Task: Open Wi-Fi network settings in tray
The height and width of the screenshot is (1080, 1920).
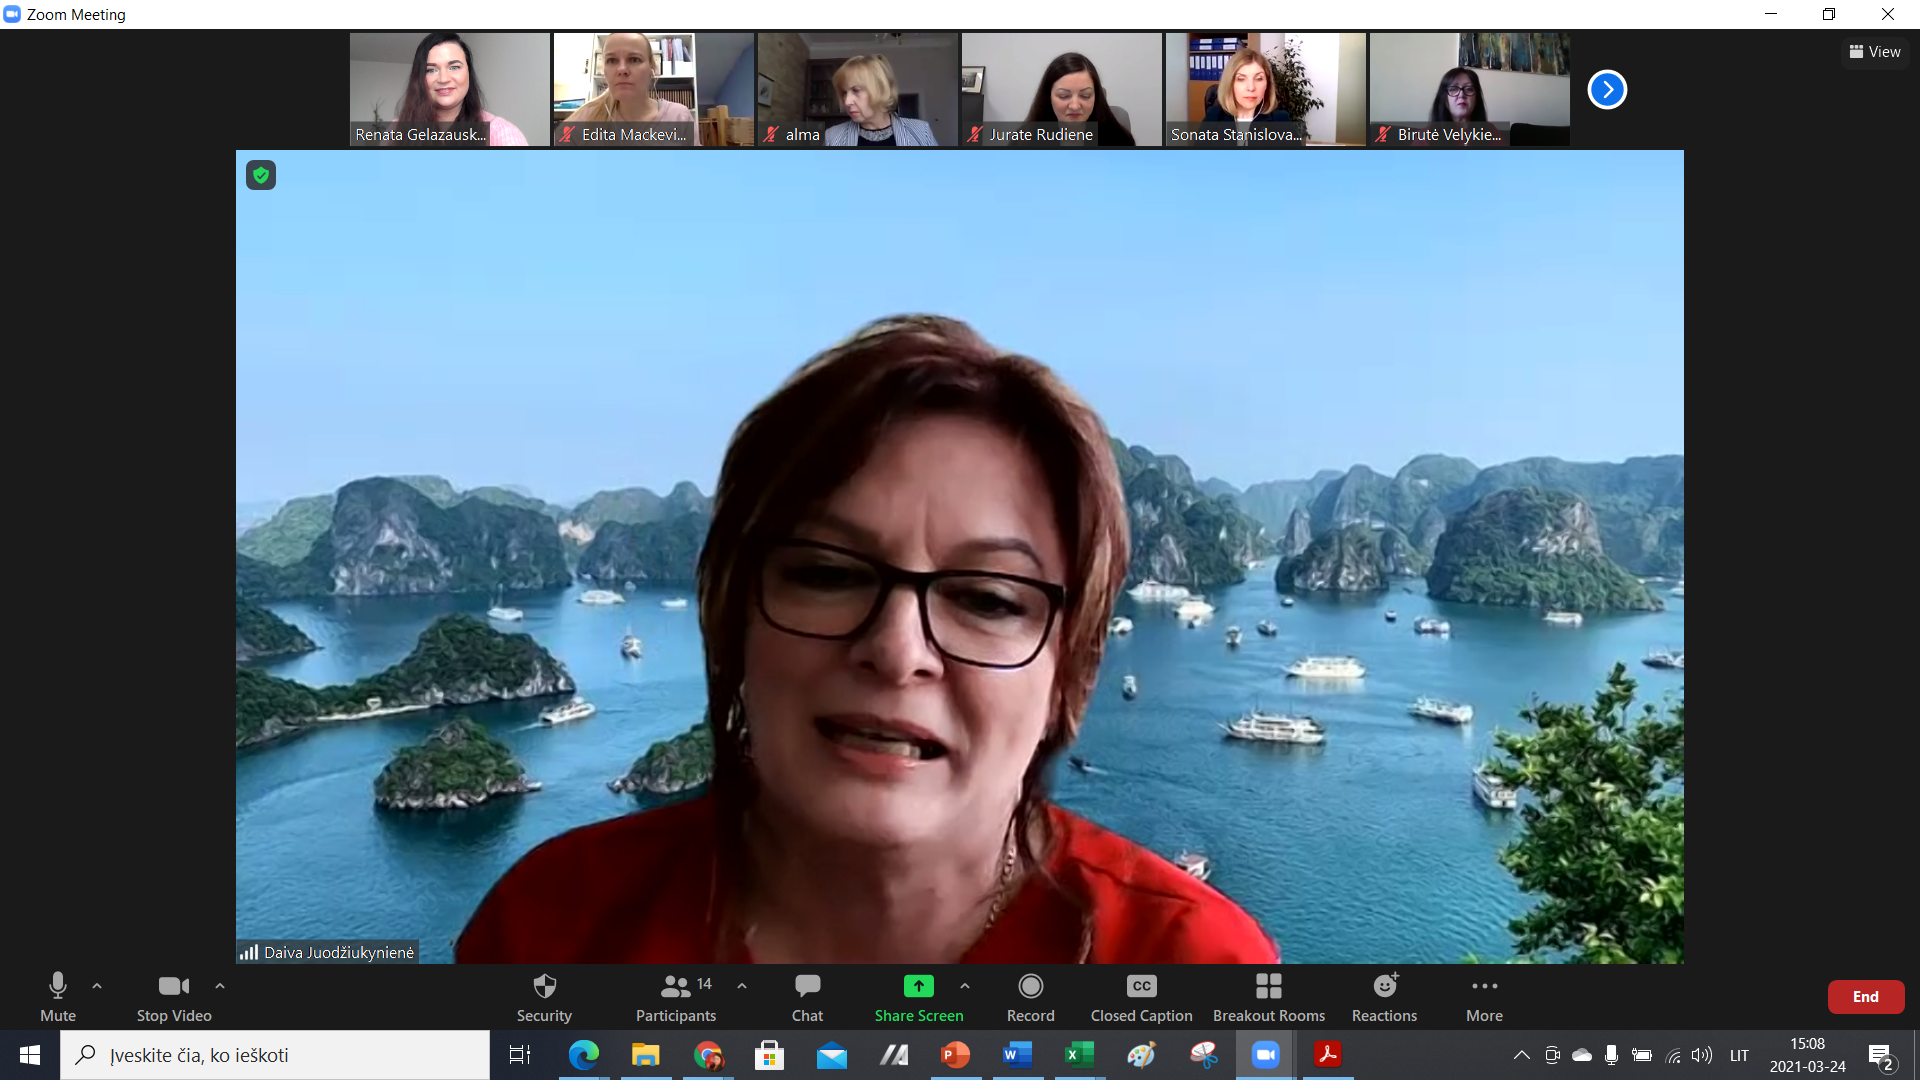Action: (1672, 1055)
